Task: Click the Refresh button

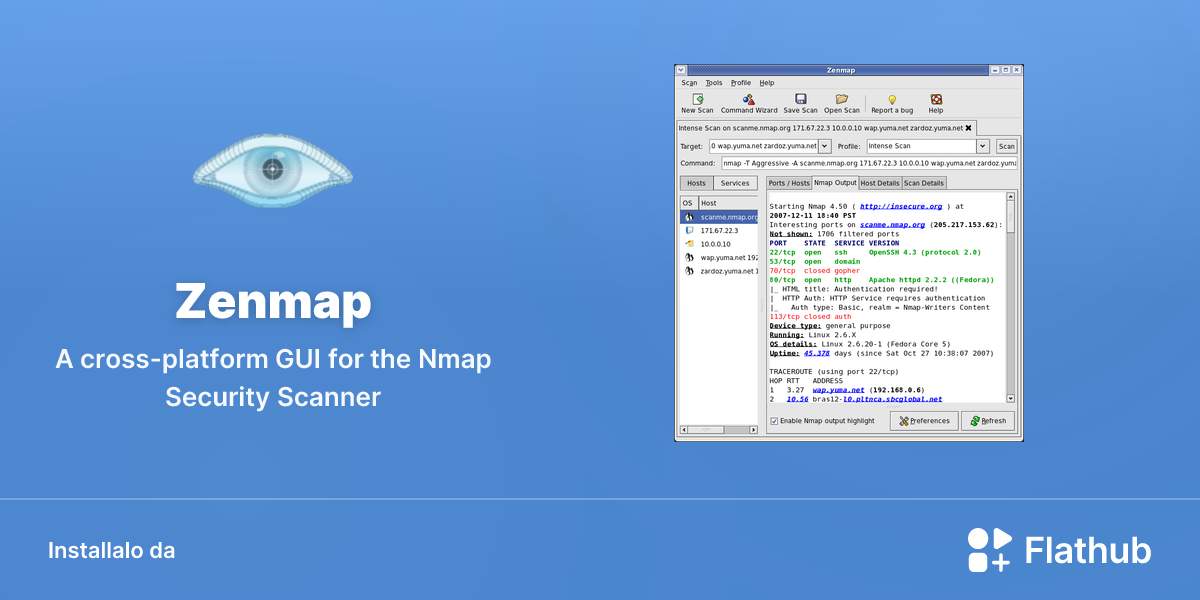Action: 988,421
